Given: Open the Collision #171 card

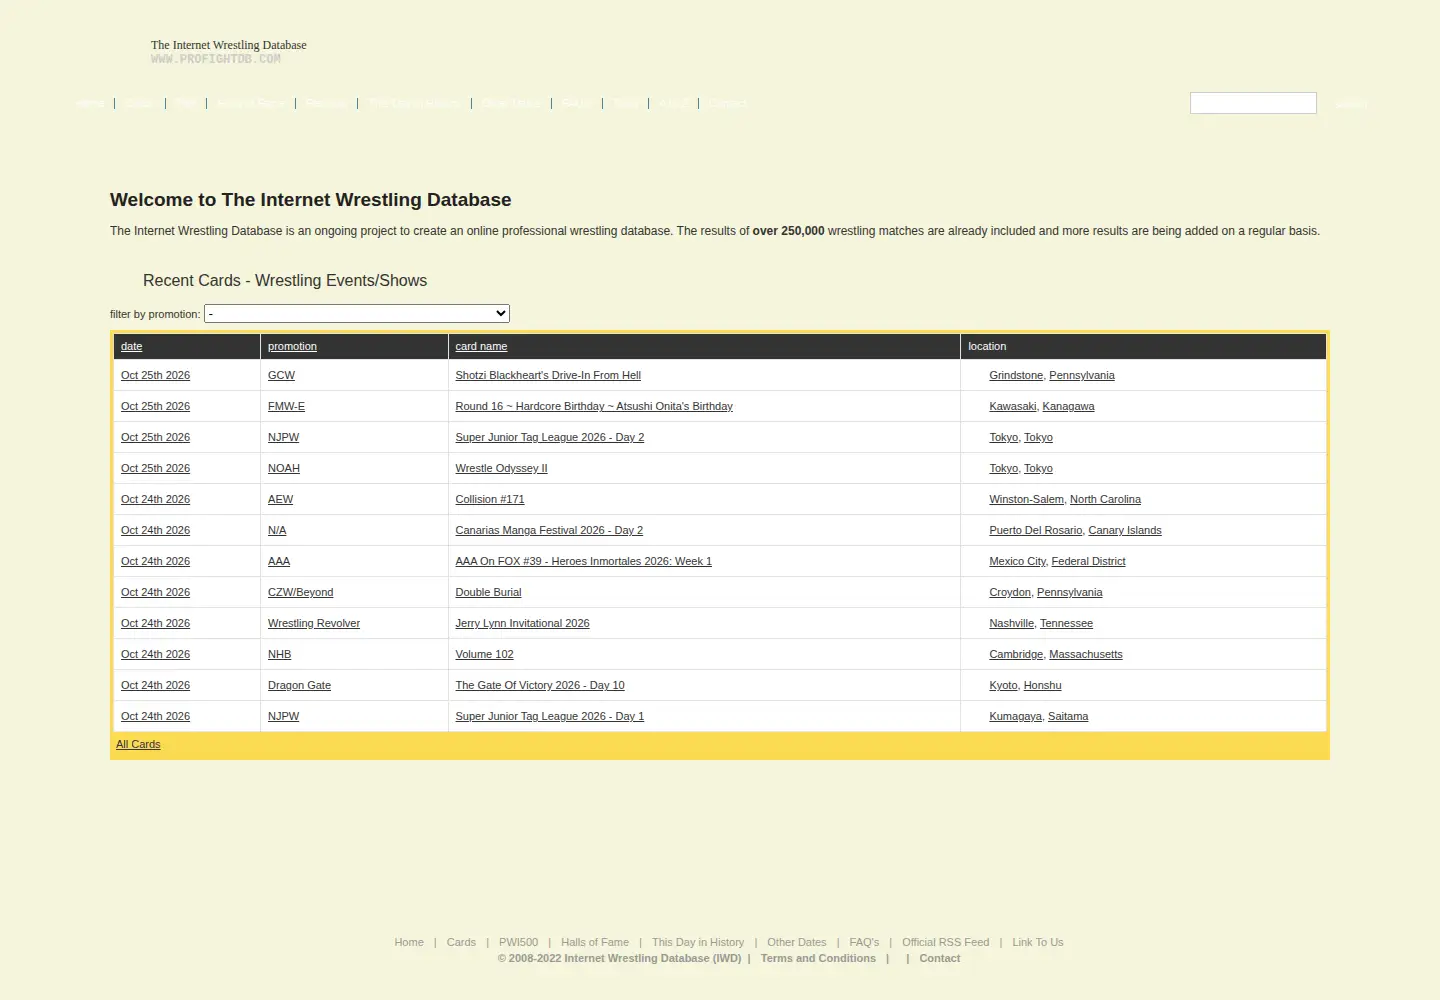Looking at the screenshot, I should click(x=490, y=499).
